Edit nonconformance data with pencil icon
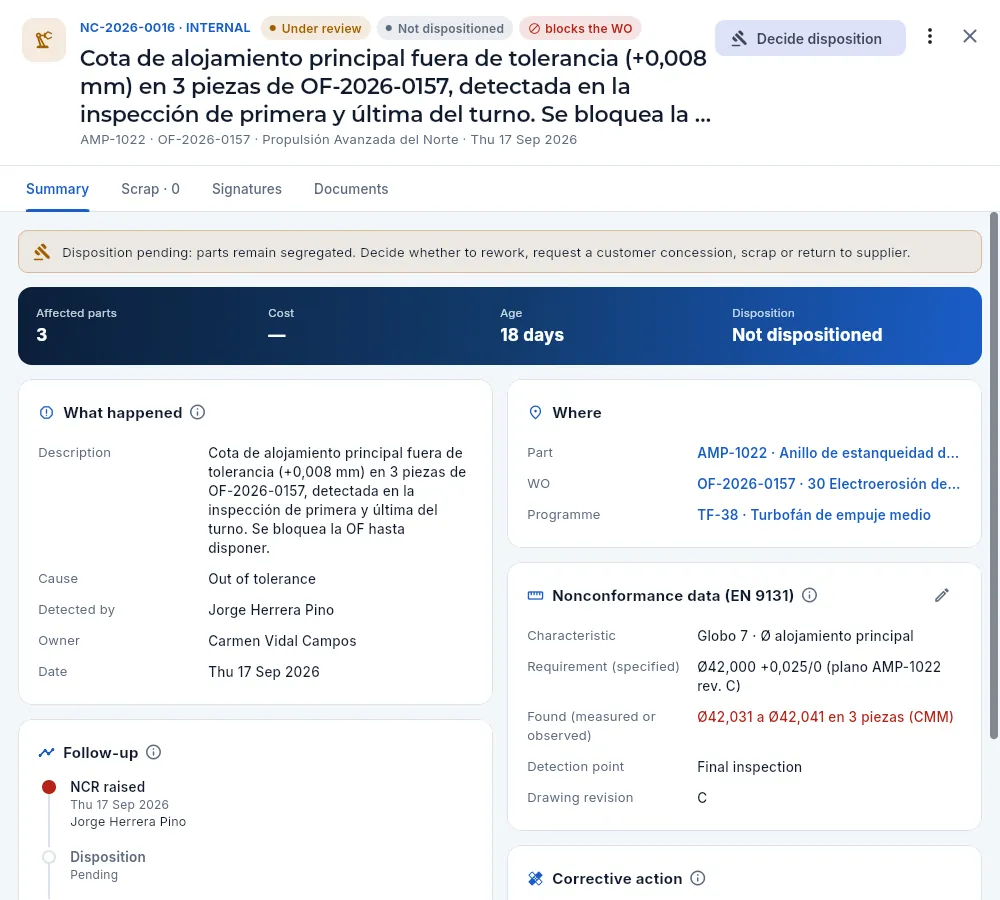 [942, 595]
